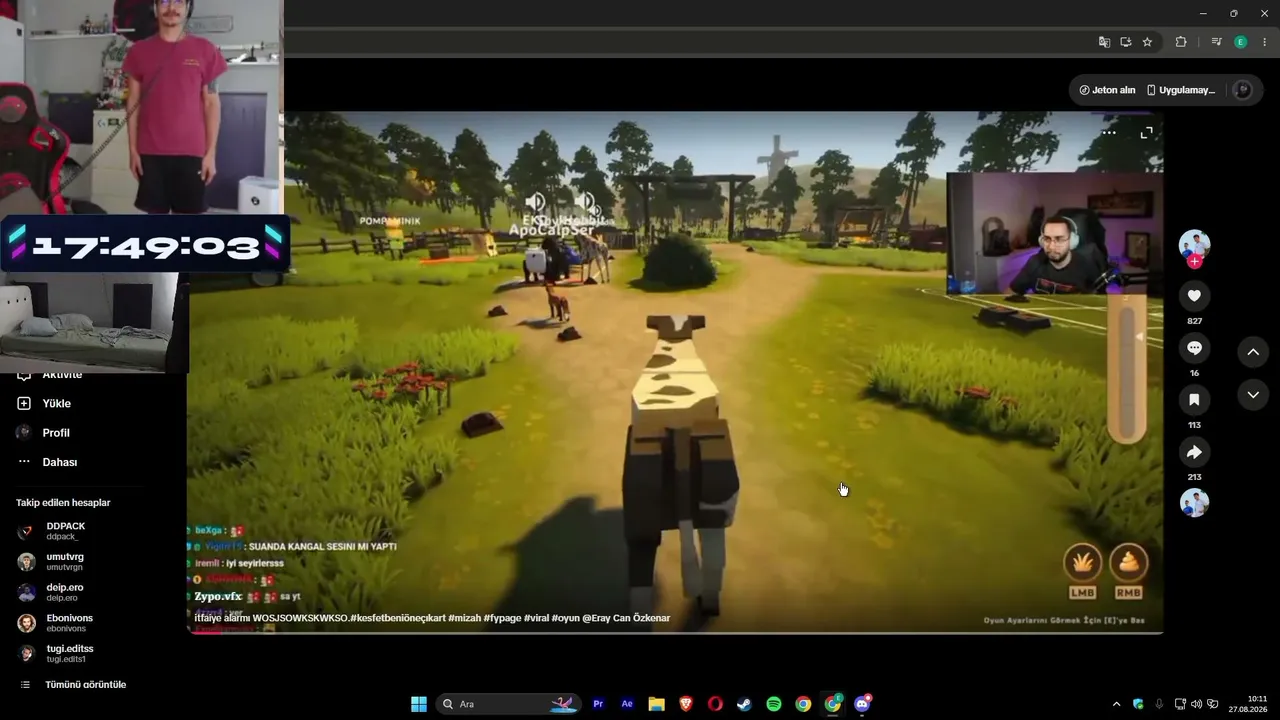Click the translate page icon in address bar
The height and width of the screenshot is (720, 1280).
click(1104, 42)
